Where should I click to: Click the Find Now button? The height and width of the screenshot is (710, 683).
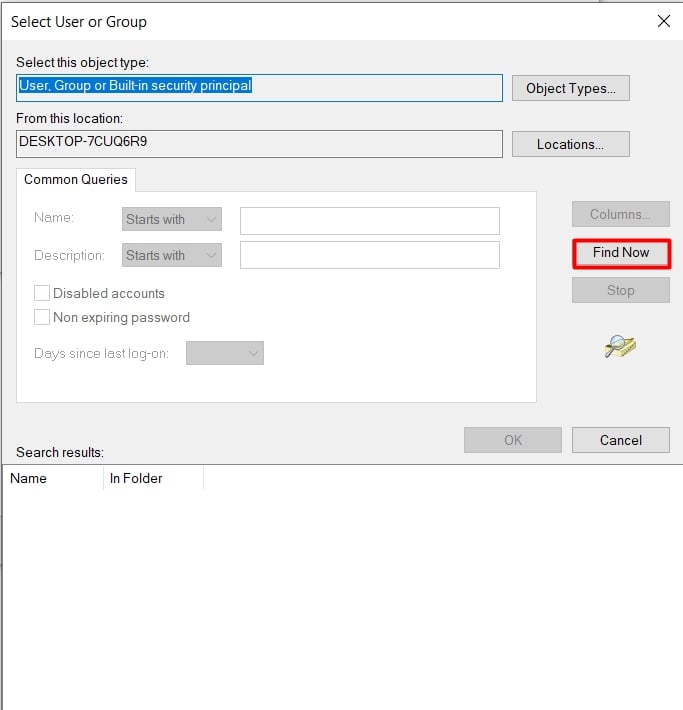[621, 253]
